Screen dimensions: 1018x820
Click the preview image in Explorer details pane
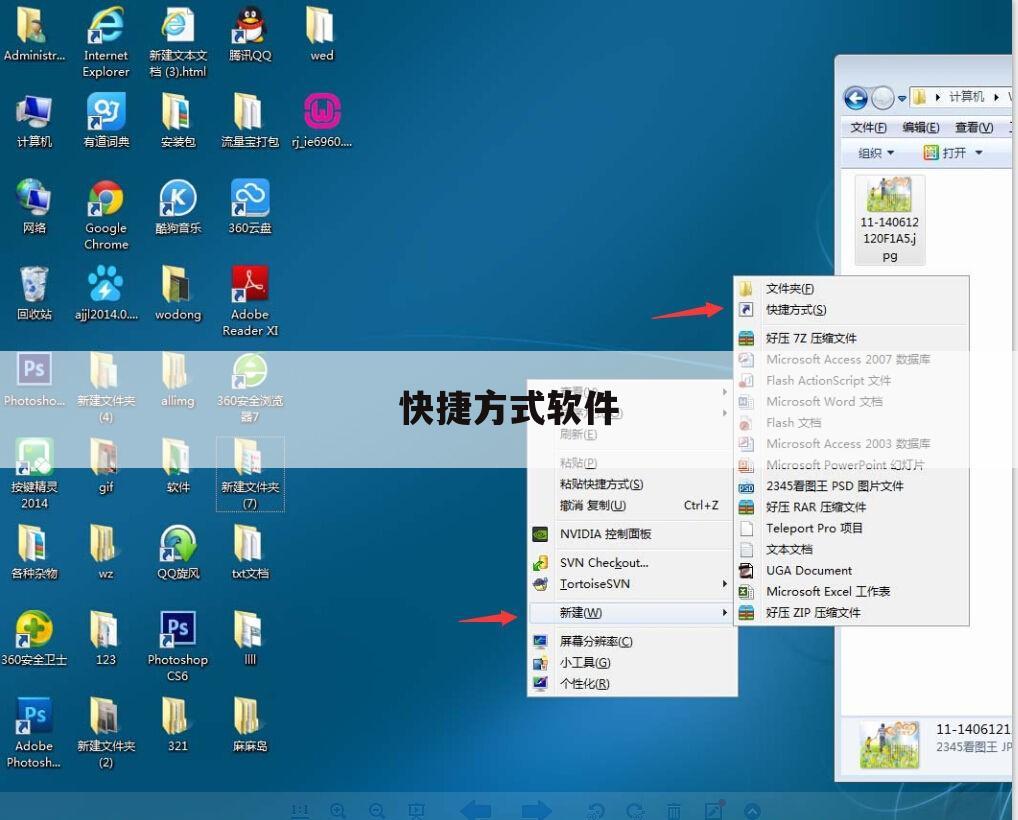coord(889,745)
